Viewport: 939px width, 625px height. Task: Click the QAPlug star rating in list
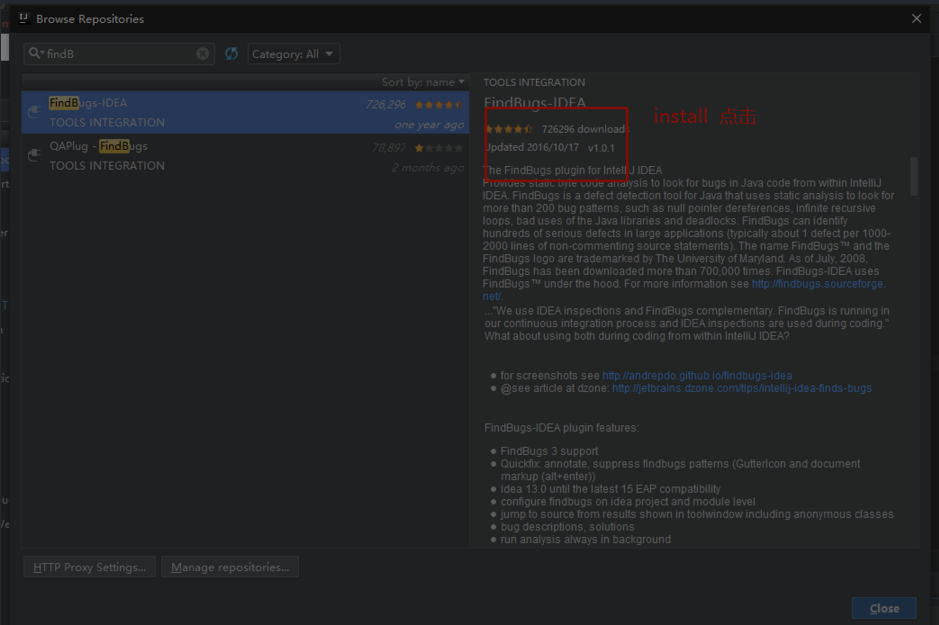pyautogui.click(x=439, y=148)
